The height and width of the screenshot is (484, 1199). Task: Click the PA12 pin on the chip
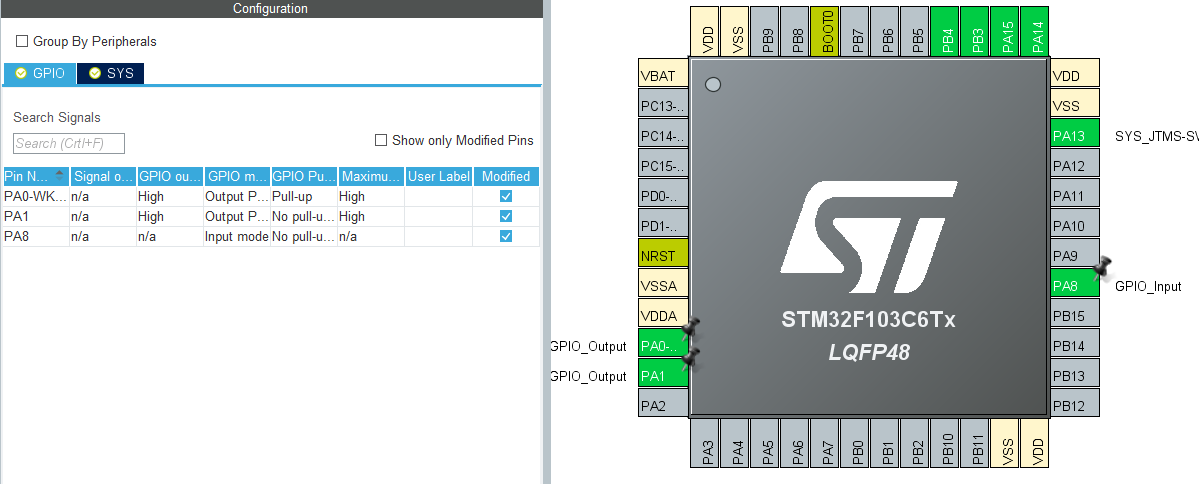1075,165
